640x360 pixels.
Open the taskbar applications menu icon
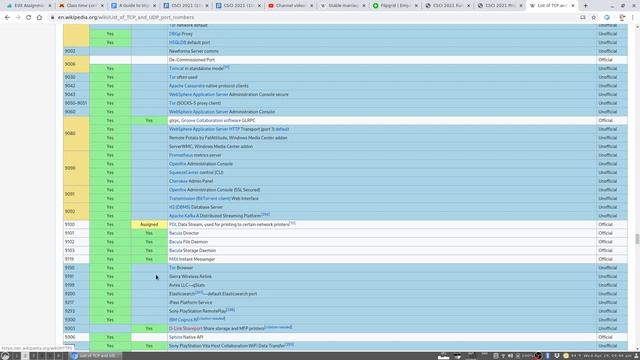pyautogui.click(x=5, y=356)
